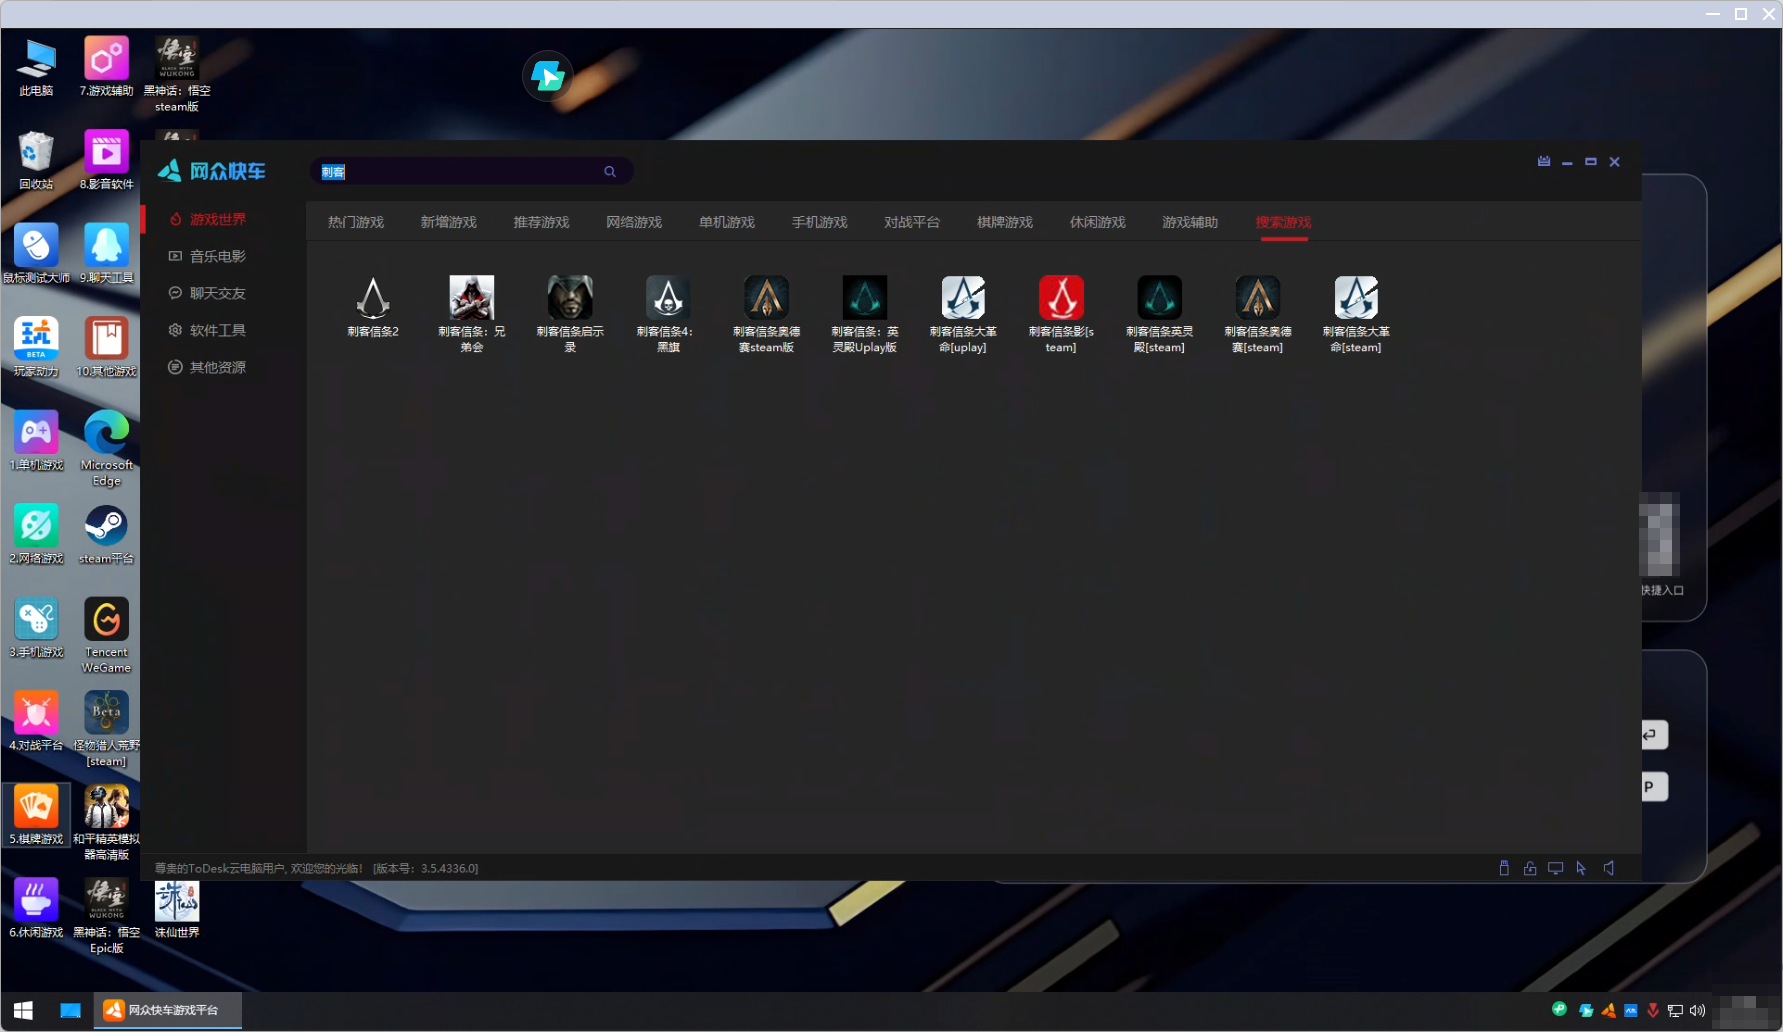Open 鼠标测试大师 desktop shortcut

(x=36, y=254)
